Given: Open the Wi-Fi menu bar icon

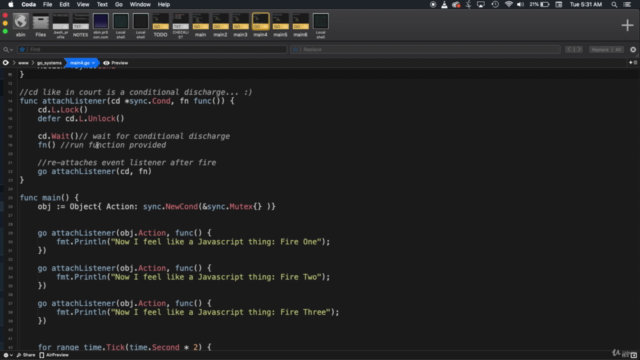Looking at the screenshot, I should [509, 4].
